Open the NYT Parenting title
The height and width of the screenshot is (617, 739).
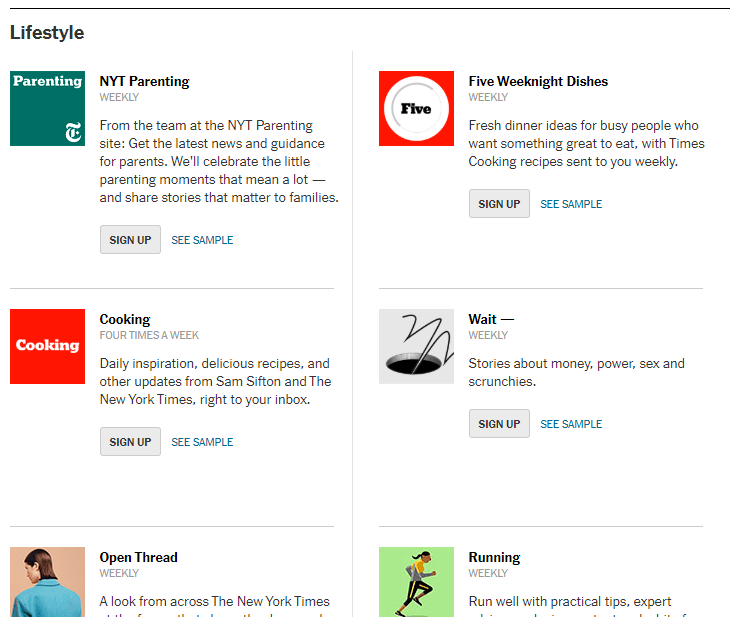coord(144,82)
